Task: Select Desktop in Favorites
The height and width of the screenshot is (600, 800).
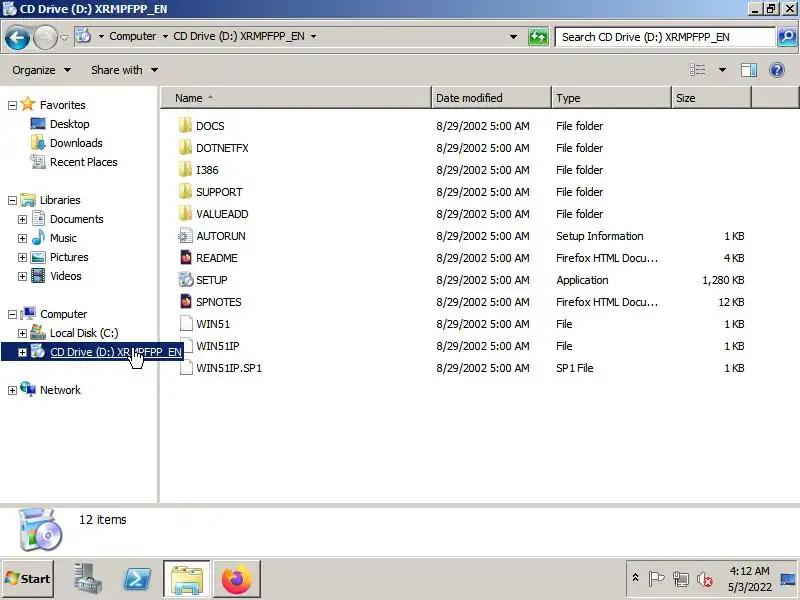Action: (69, 124)
